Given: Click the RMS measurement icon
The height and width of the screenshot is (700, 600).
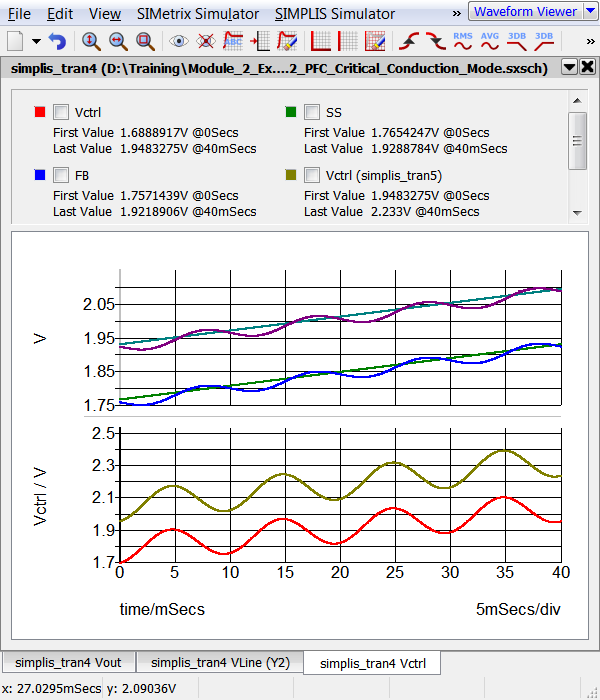Looking at the screenshot, I should tap(463, 41).
